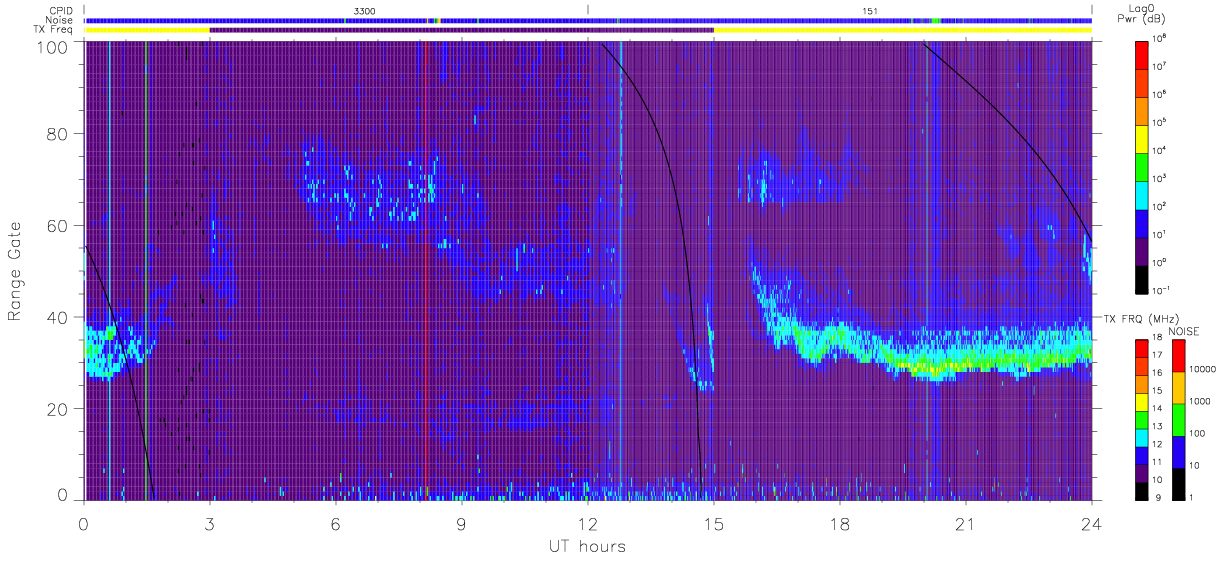Screen dimensions: 1228x567
Task: Click the yellow segment of the Lag0 Pwr colorbar
Action: (1143, 137)
